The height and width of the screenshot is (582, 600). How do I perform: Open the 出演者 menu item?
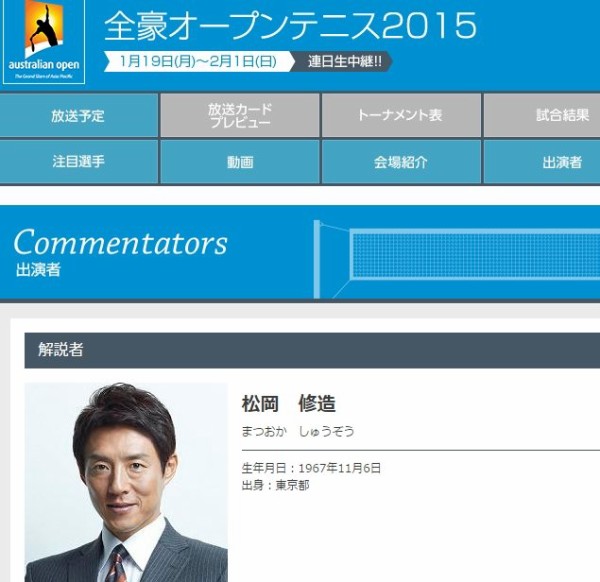click(542, 161)
